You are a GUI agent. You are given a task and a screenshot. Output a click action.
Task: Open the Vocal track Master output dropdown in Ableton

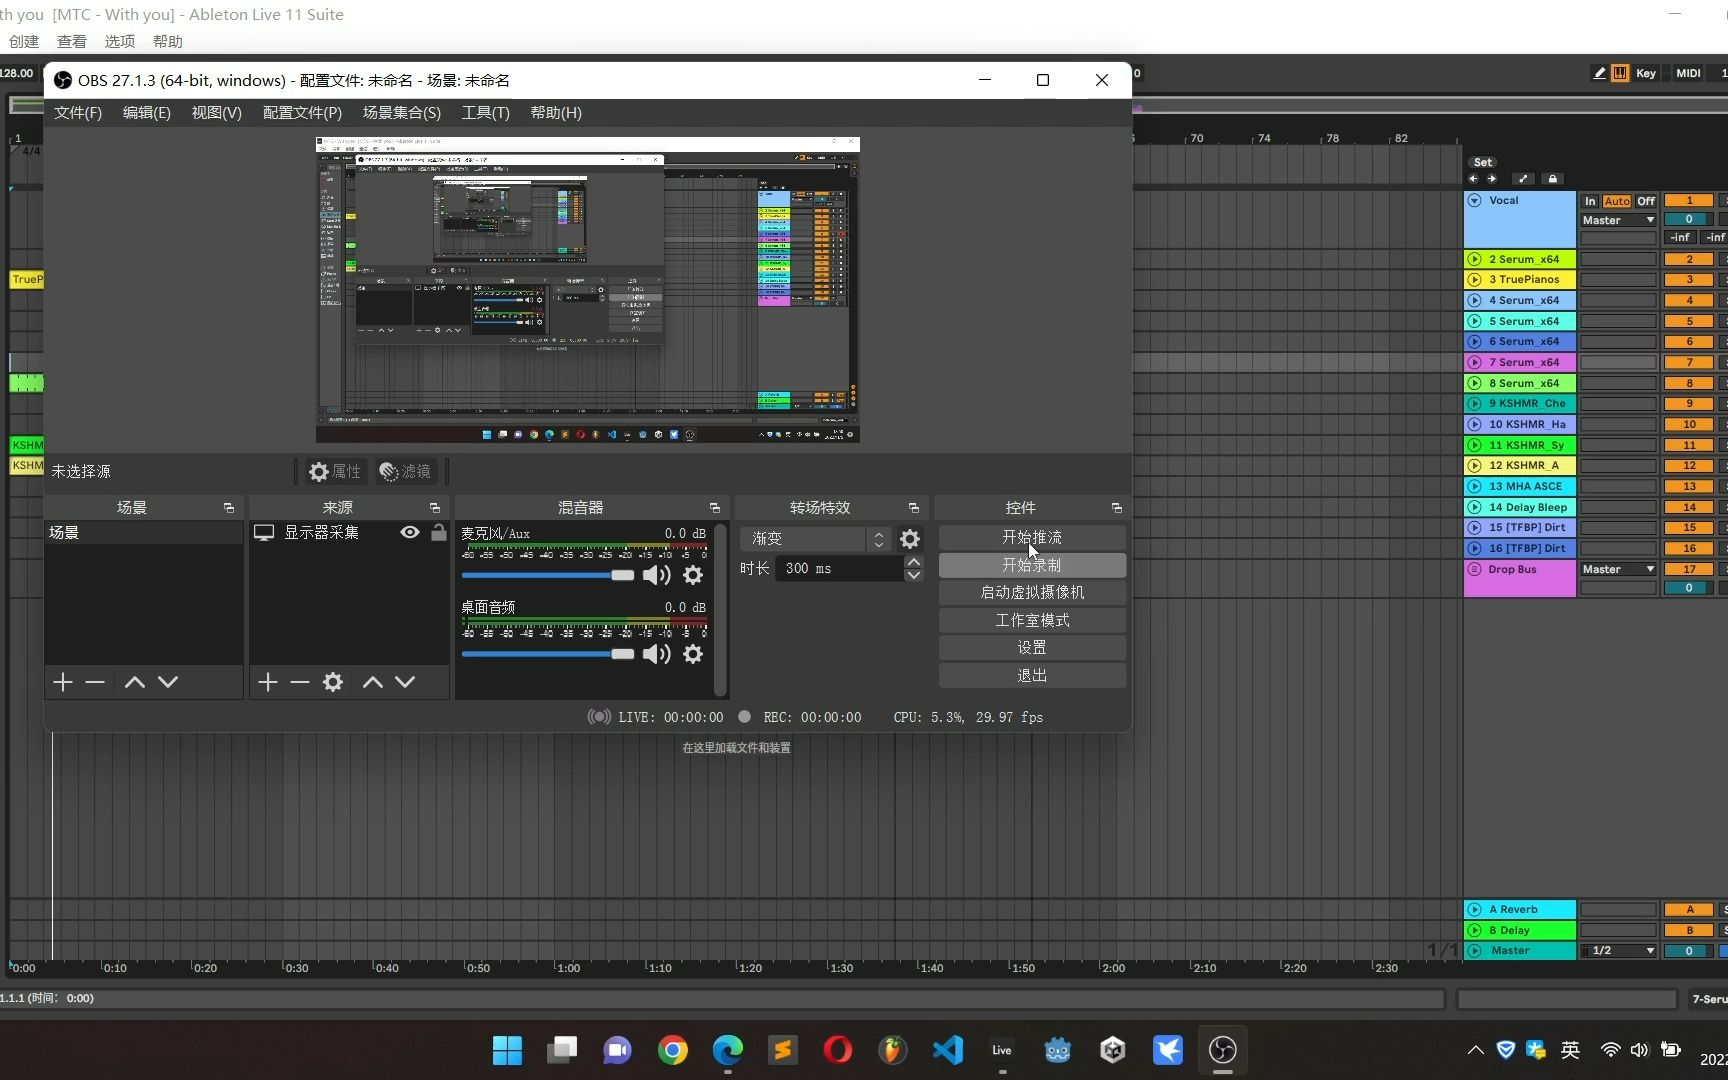[x=1618, y=220]
